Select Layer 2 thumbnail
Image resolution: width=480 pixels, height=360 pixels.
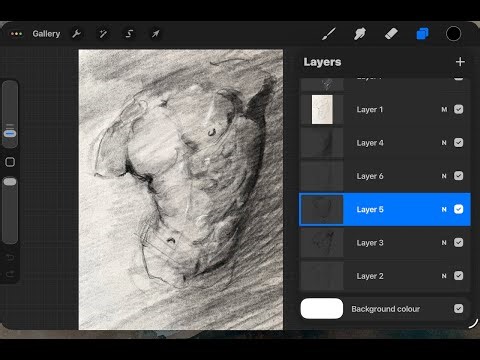click(322, 276)
